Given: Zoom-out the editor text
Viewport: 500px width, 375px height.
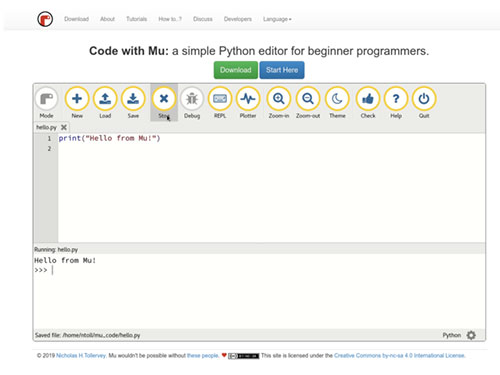Looking at the screenshot, I should click(308, 99).
